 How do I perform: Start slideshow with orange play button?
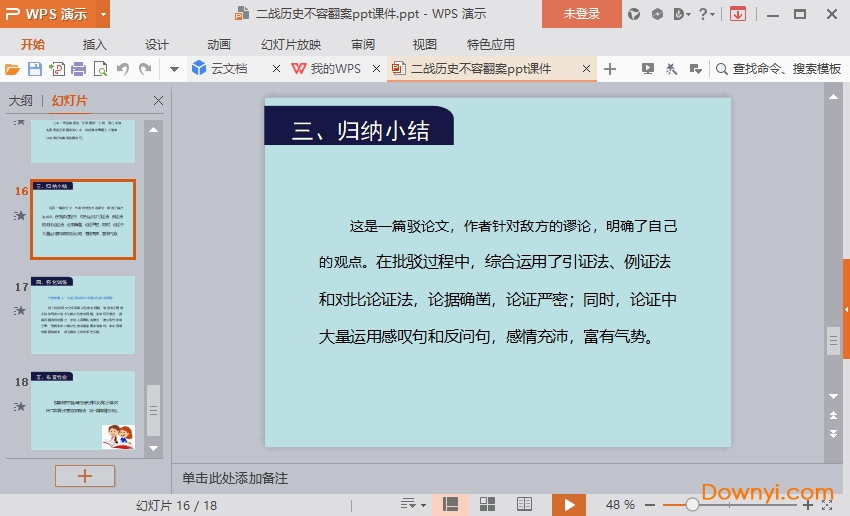coord(569,505)
